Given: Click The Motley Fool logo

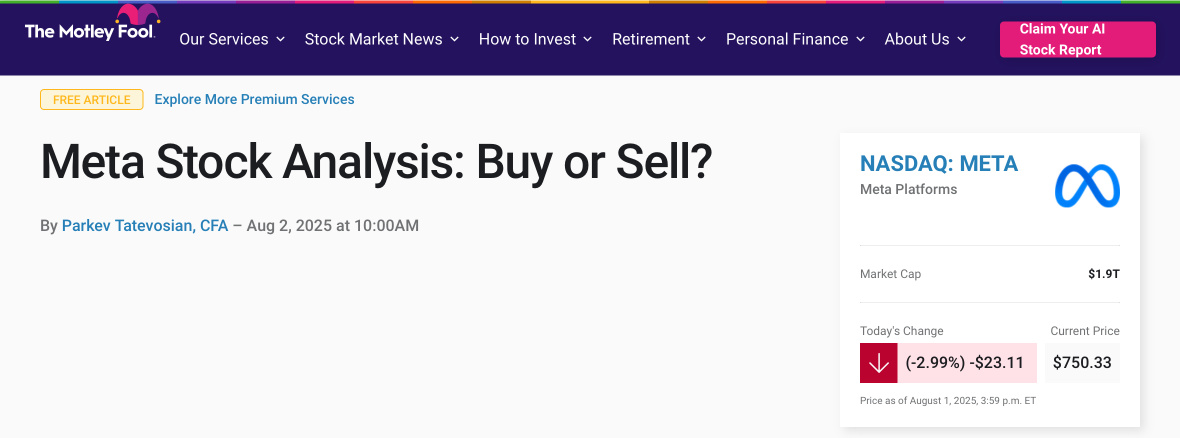Looking at the screenshot, I should click(90, 24).
